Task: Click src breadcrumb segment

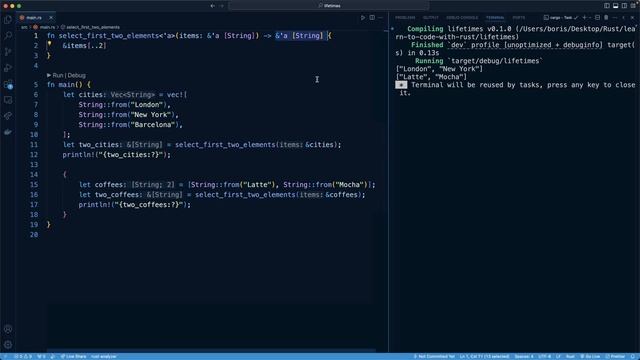Action: pos(24,27)
